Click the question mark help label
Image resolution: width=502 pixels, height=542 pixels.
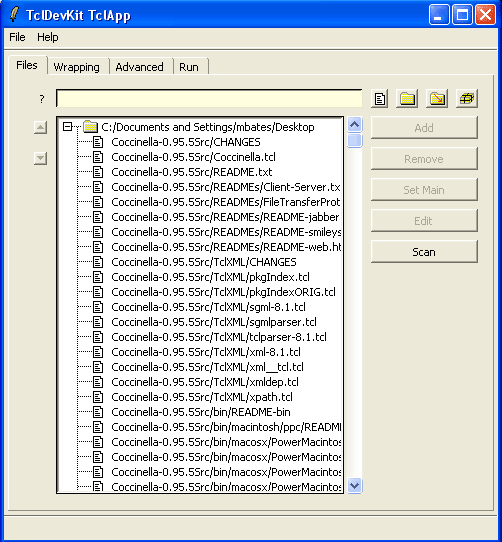[42, 99]
